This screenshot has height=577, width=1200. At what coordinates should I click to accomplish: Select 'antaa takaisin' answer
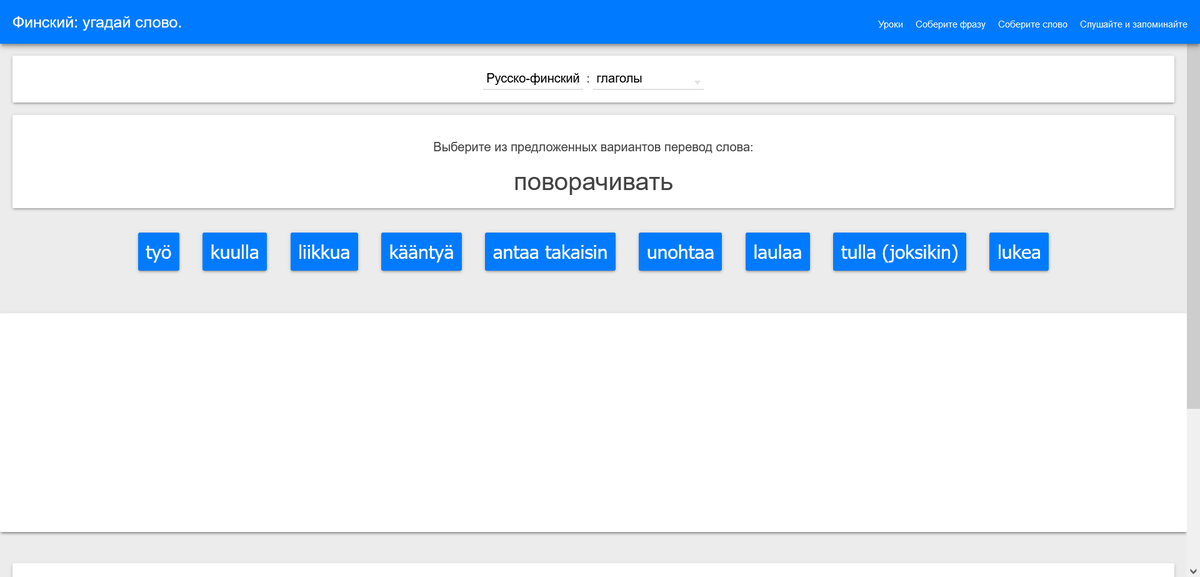tap(550, 252)
